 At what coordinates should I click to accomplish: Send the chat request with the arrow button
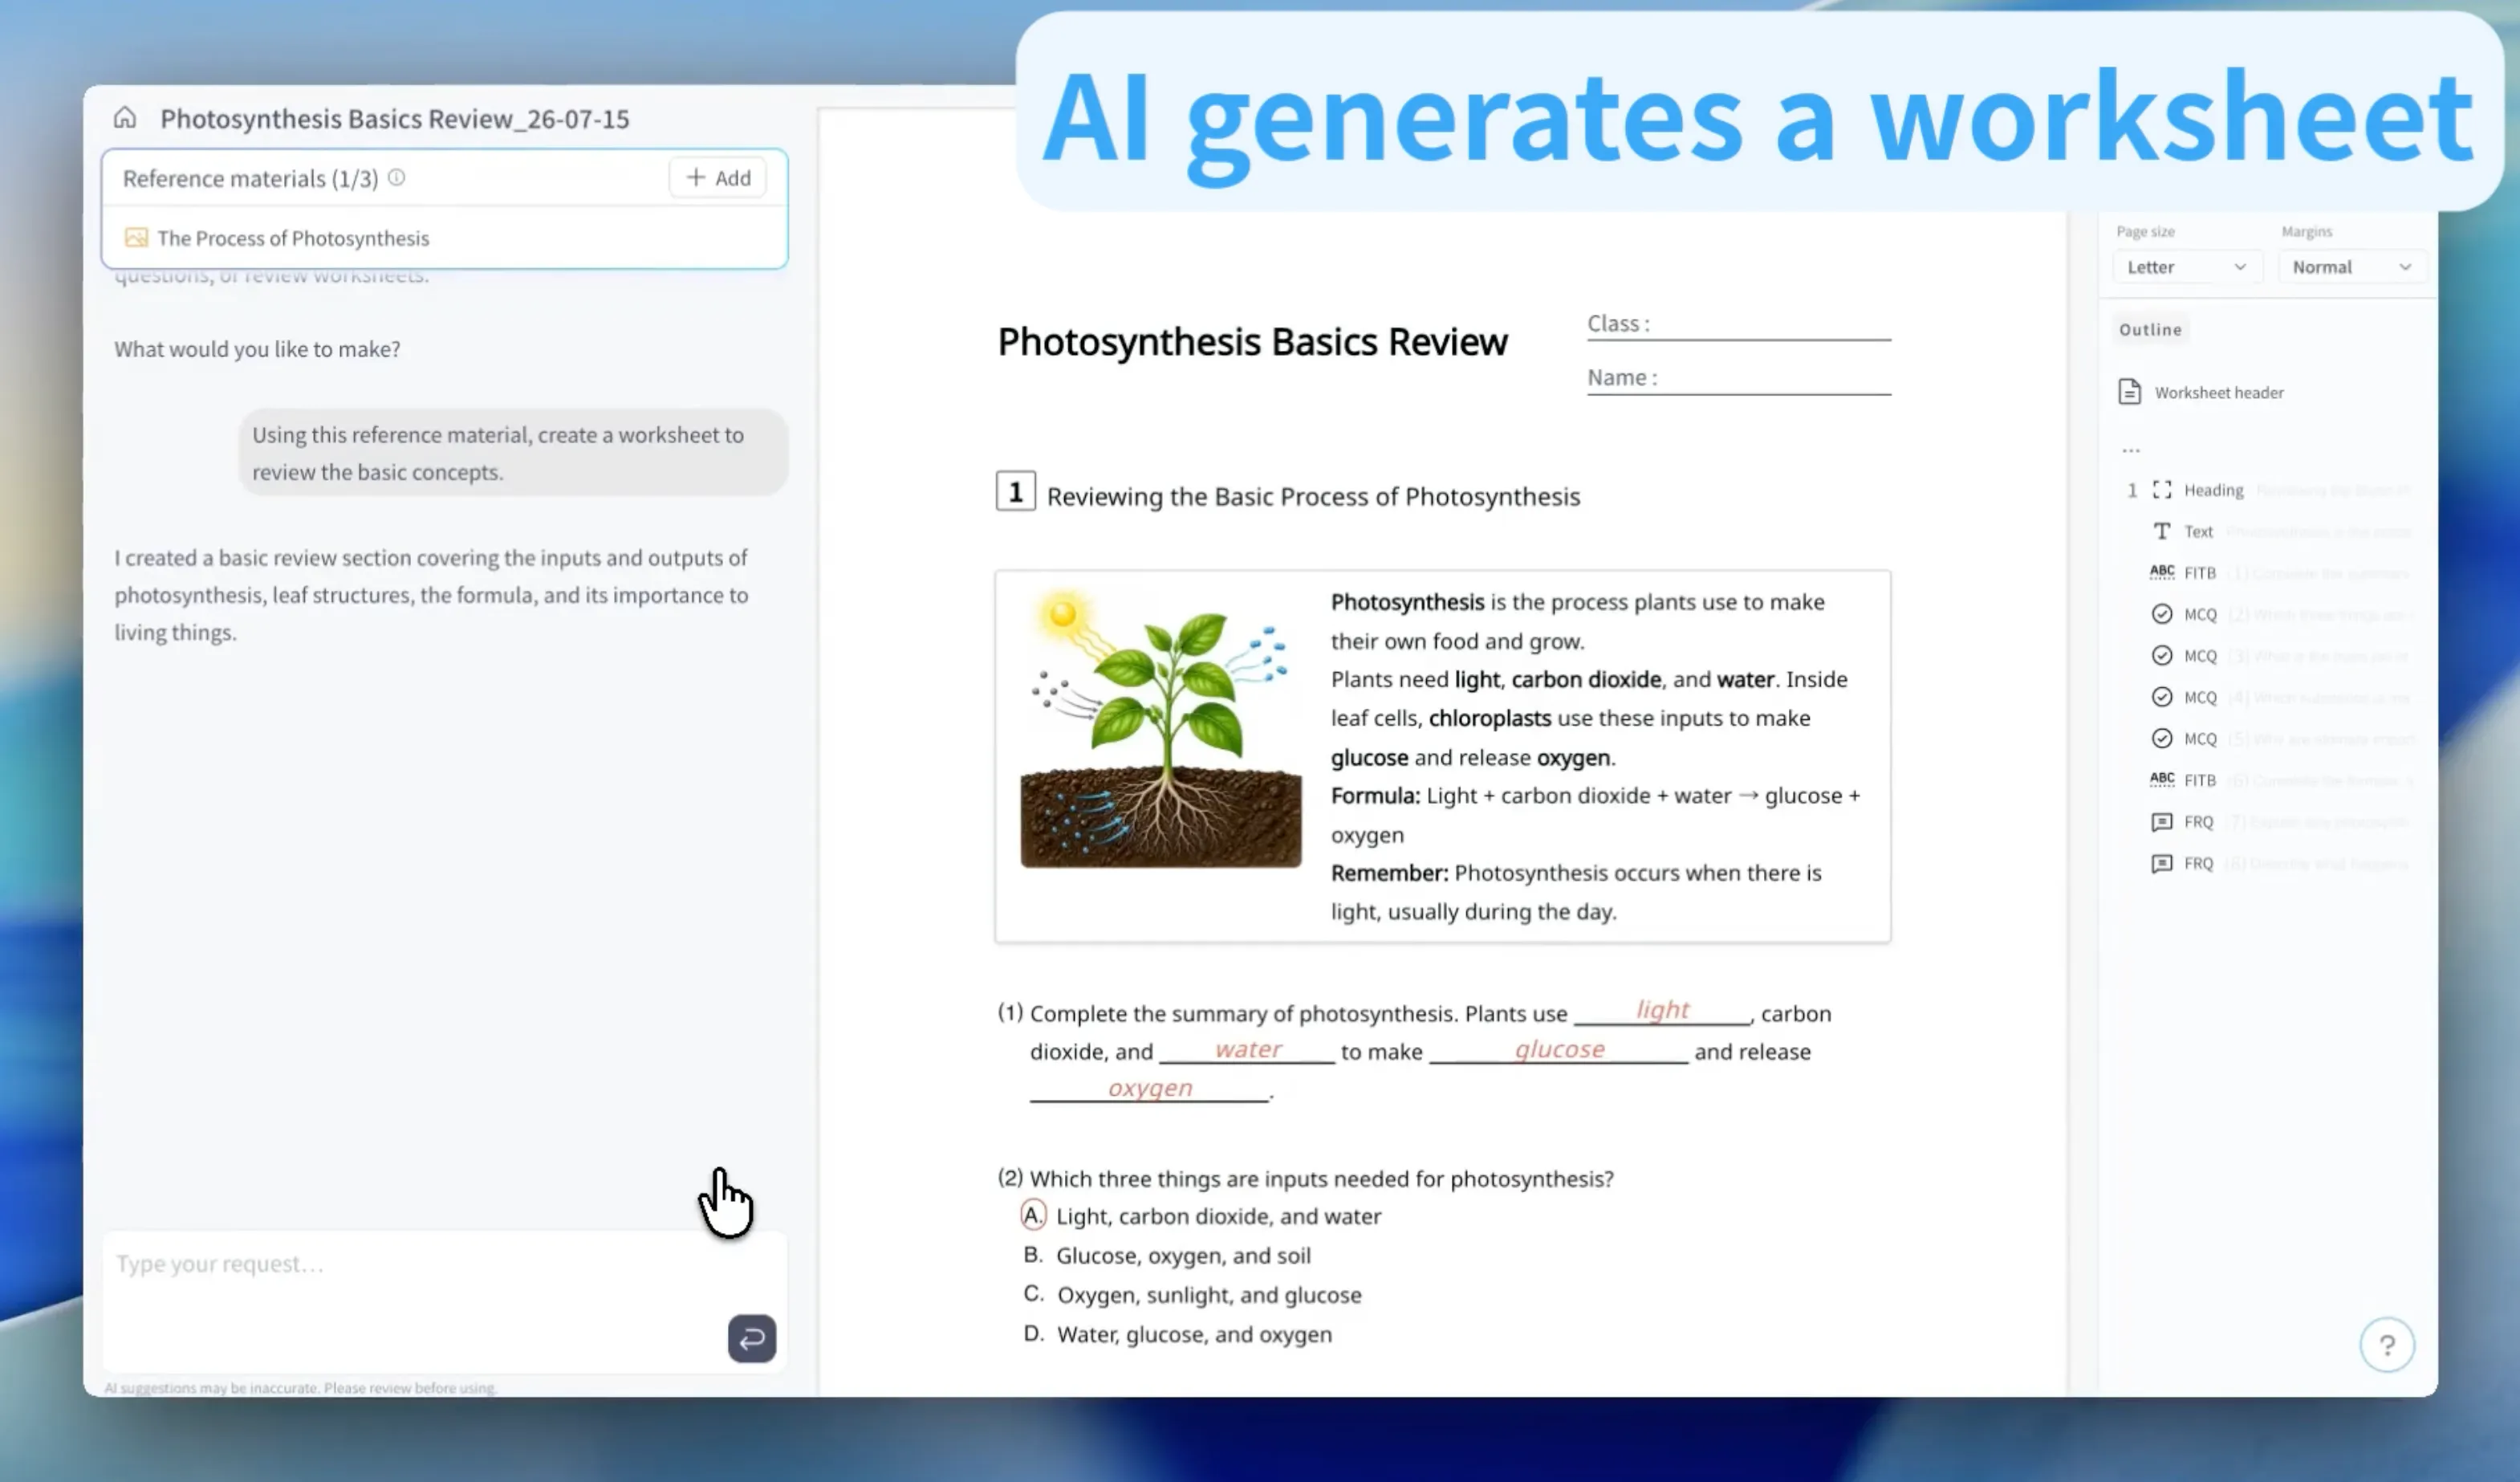pos(752,1338)
